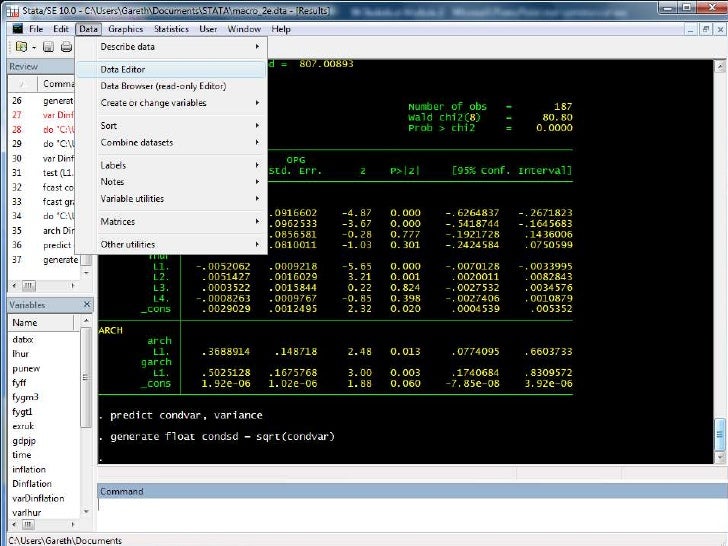Open the Graphics menu
728x546 pixels.
pos(126,29)
